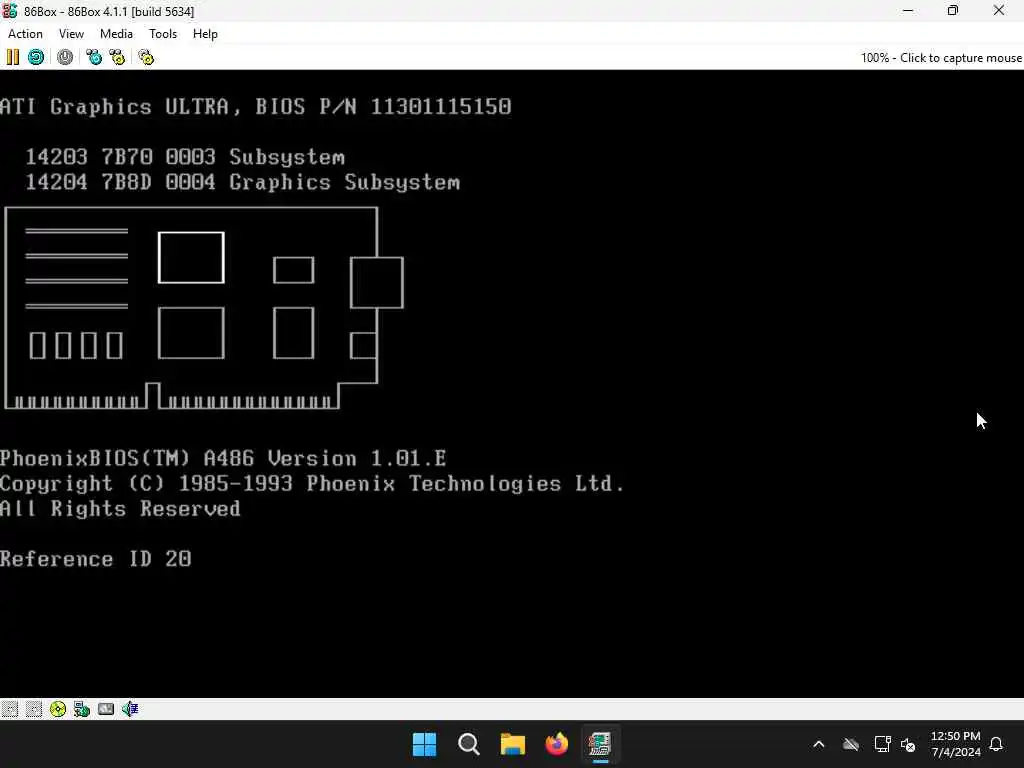Click the cloud sync tray icon
Image resolution: width=1024 pixels, height=768 pixels.
click(x=851, y=744)
